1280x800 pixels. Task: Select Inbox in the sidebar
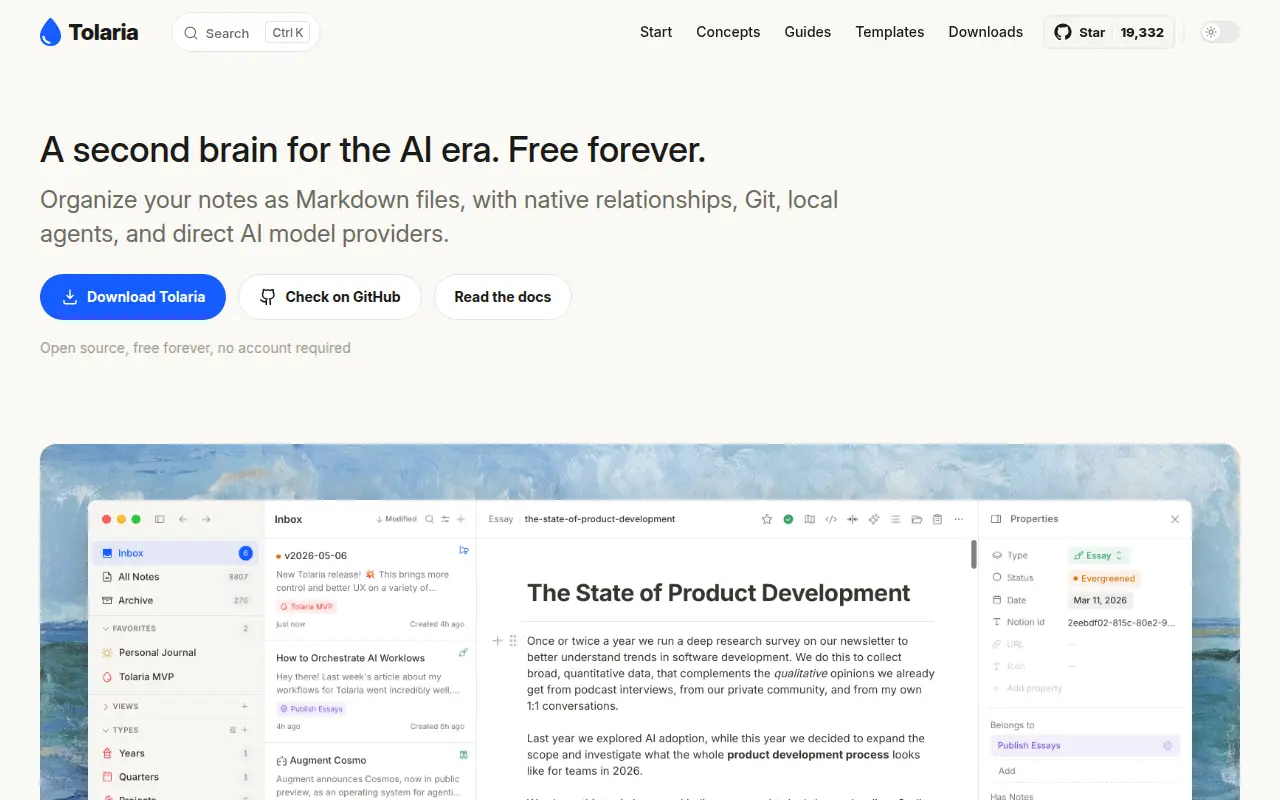pyautogui.click(x=176, y=553)
